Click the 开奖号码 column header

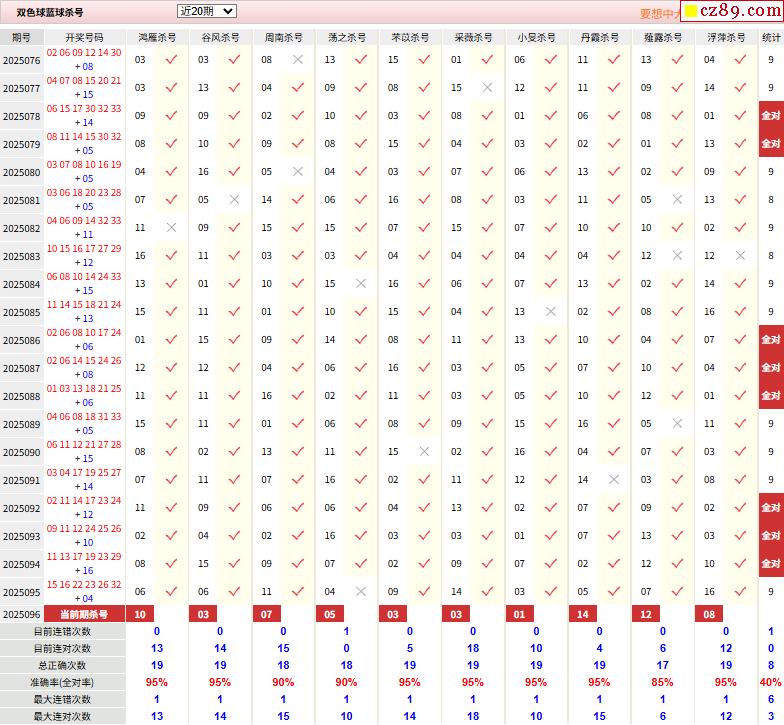tap(84, 38)
